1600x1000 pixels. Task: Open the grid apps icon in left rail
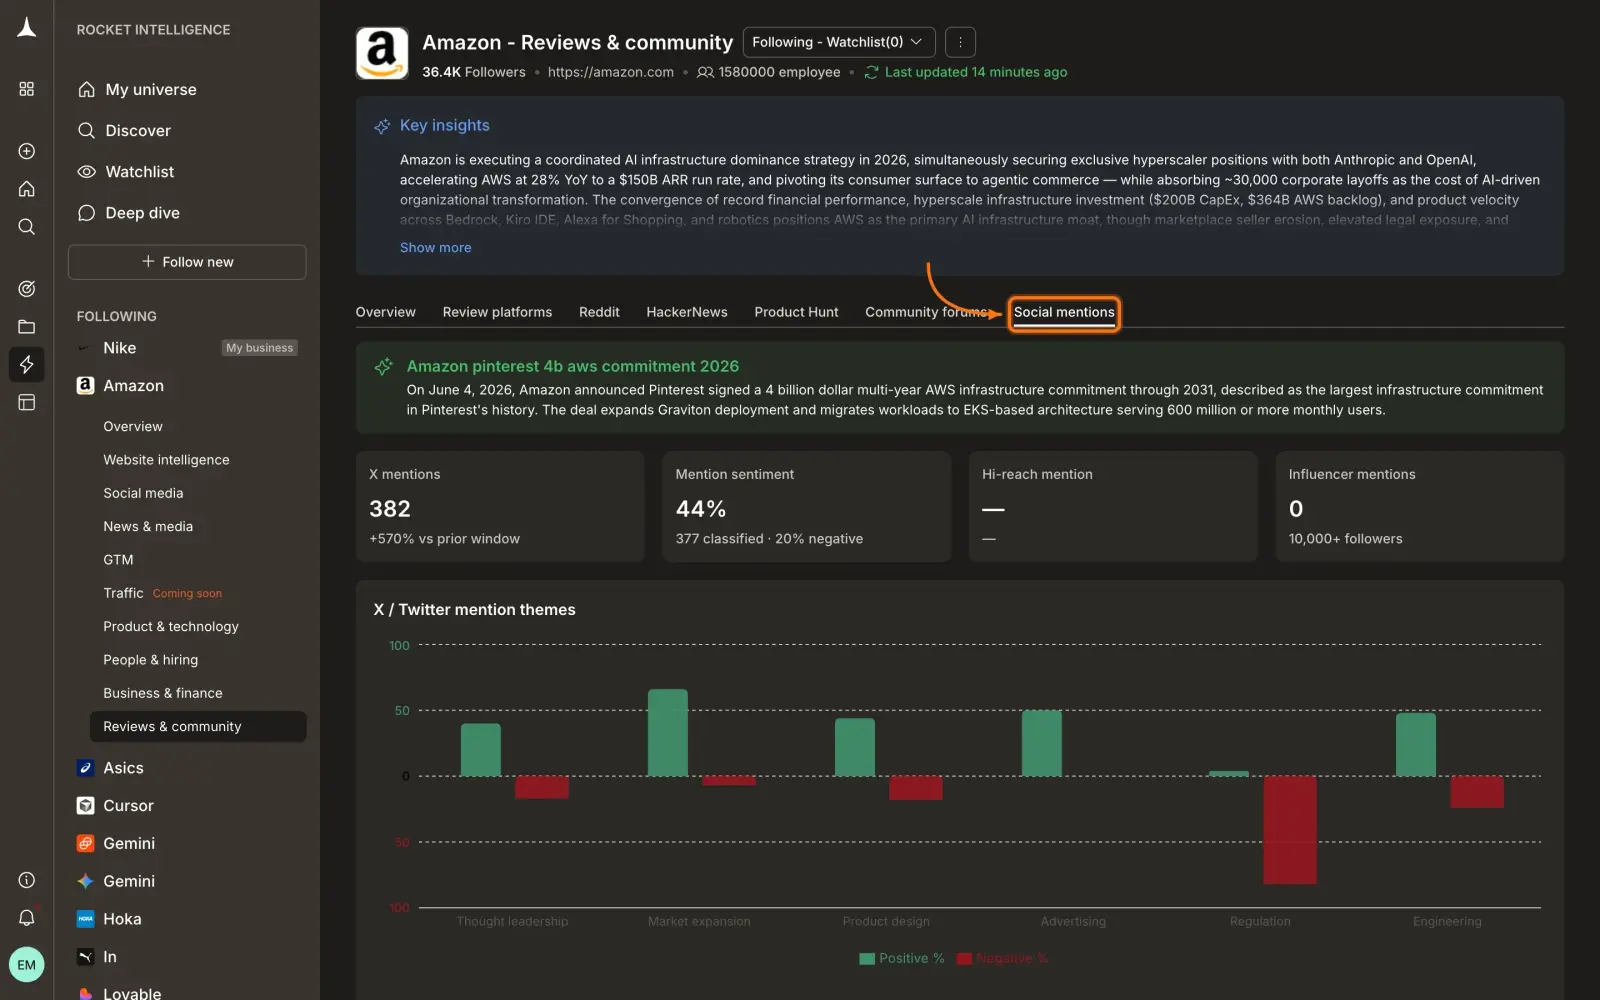click(x=27, y=89)
